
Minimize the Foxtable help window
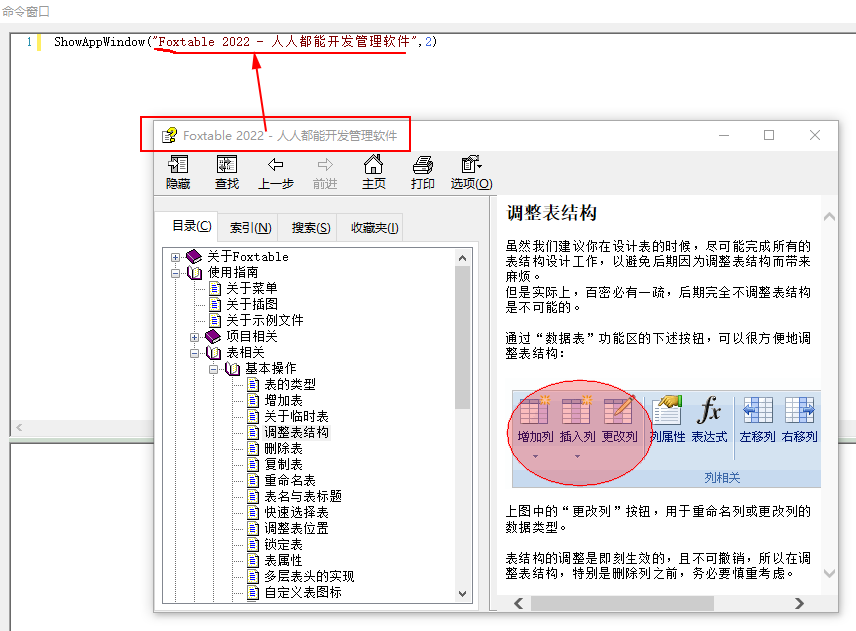pos(724,135)
